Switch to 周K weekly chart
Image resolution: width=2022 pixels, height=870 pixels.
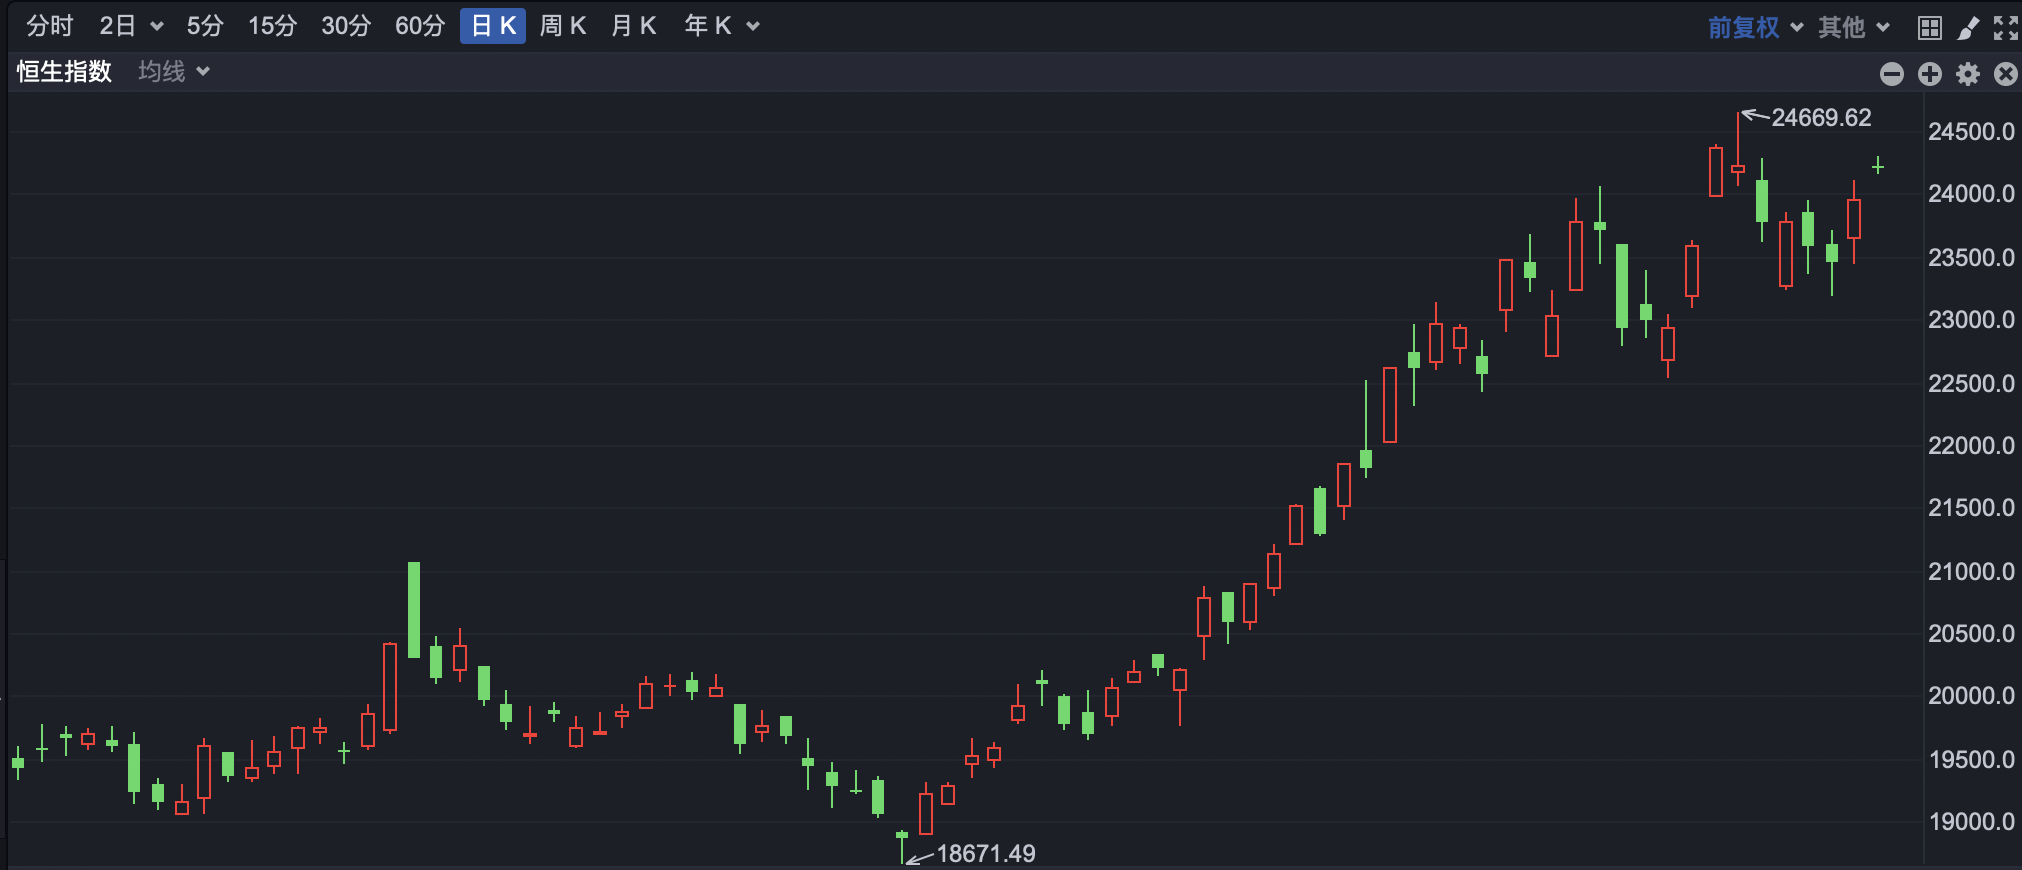pyautogui.click(x=563, y=26)
